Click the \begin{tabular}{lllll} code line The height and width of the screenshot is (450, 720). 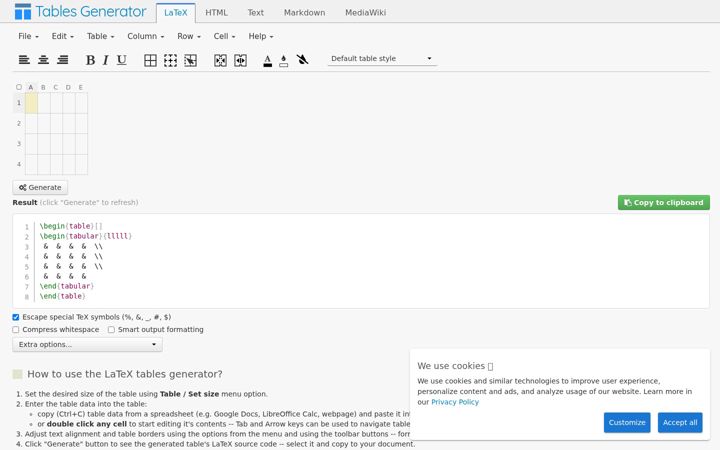tap(86, 236)
